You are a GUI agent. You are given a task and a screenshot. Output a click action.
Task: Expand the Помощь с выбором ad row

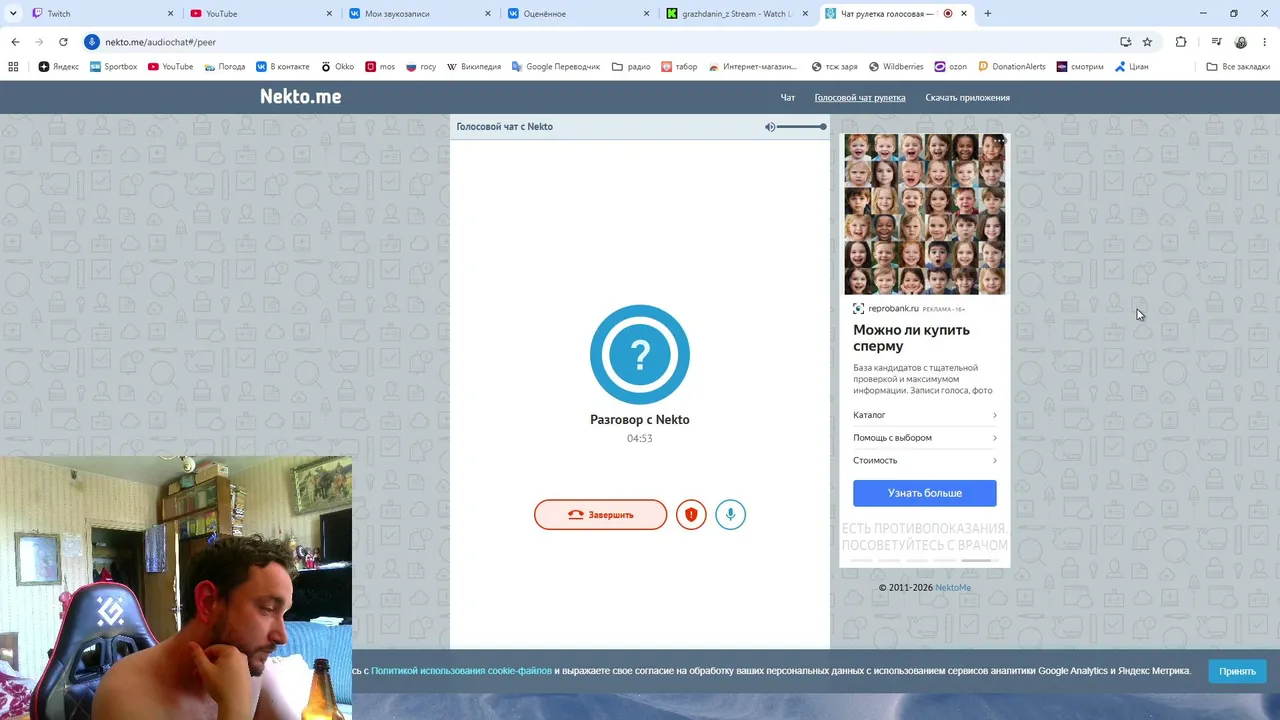tap(925, 438)
